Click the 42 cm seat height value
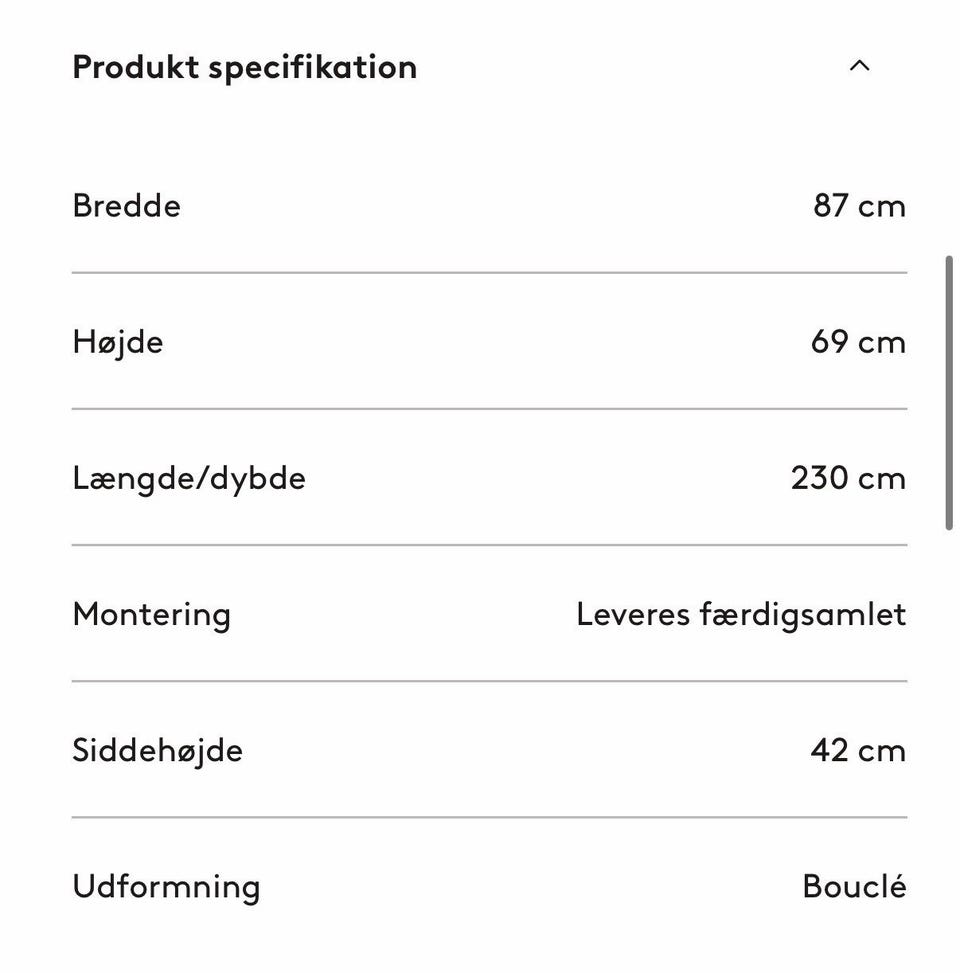Viewport: 960px width, 973px height. pos(858,750)
